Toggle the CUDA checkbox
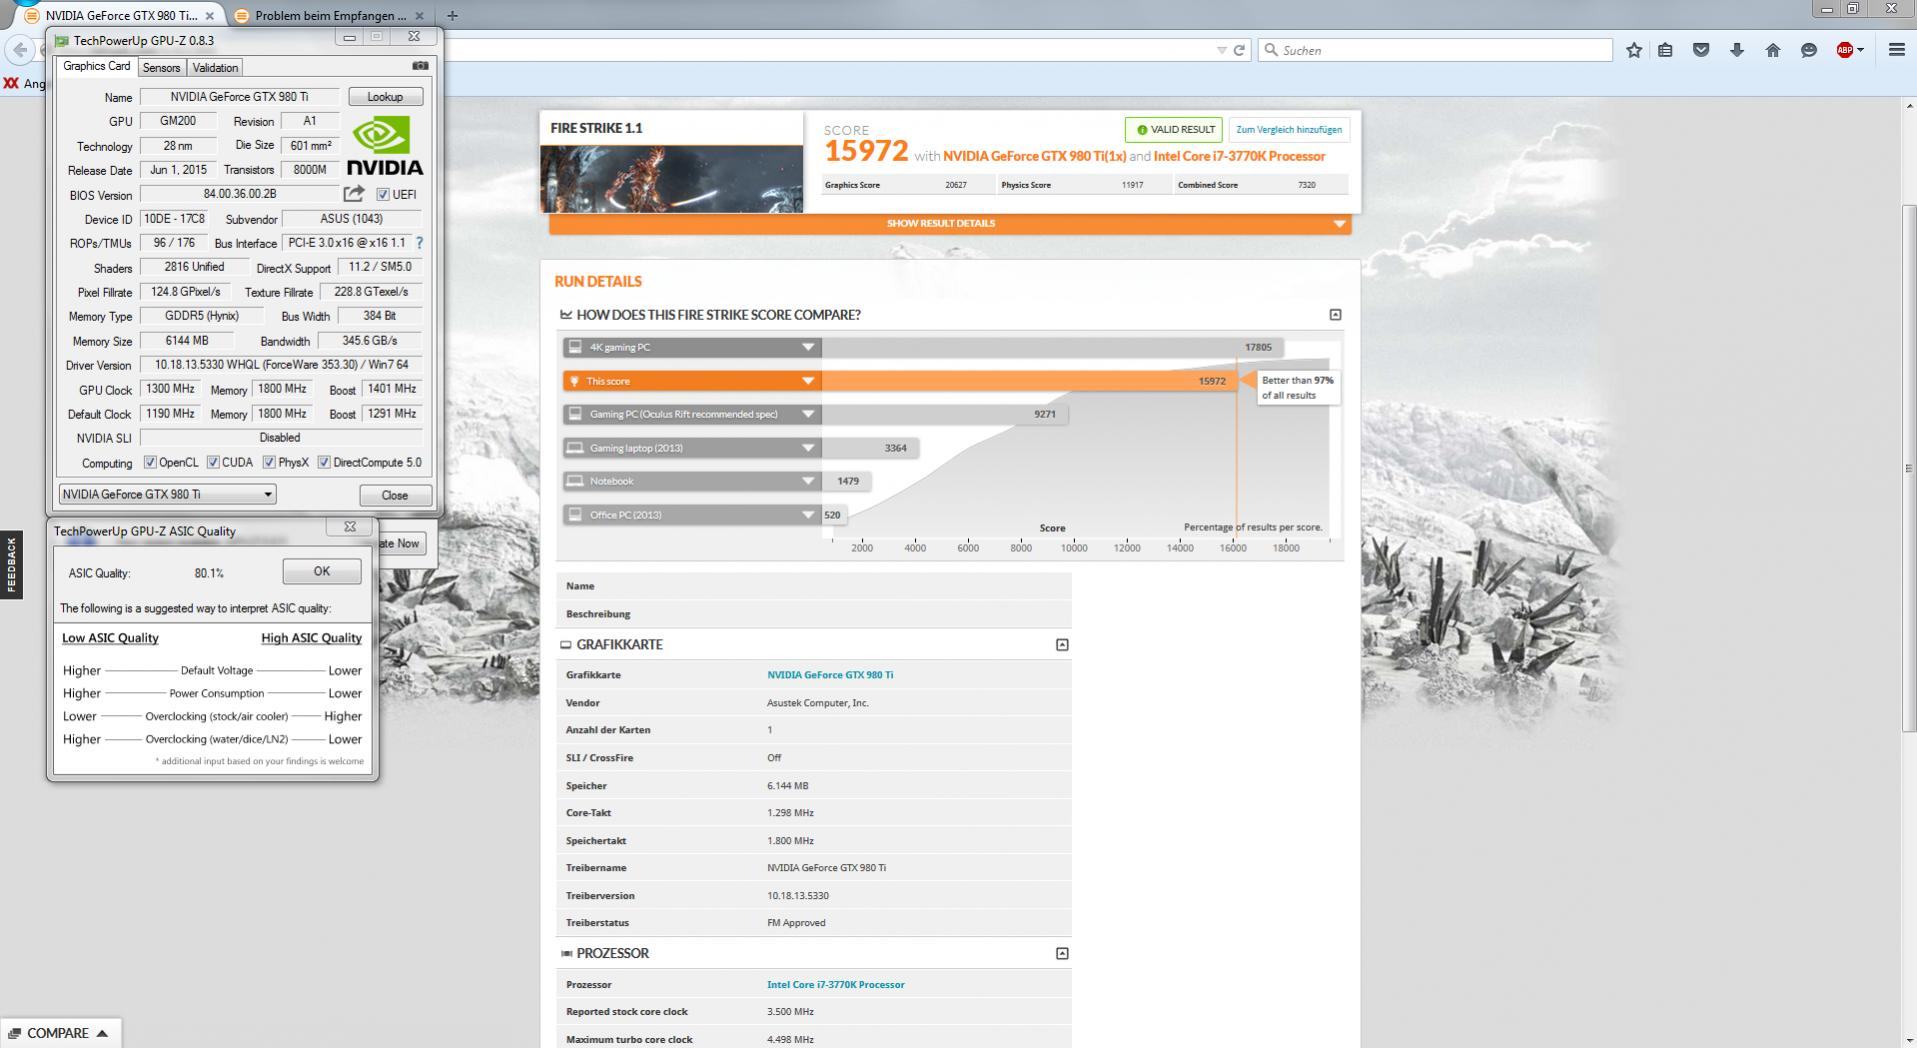The width and height of the screenshot is (1917, 1048). pyautogui.click(x=213, y=462)
